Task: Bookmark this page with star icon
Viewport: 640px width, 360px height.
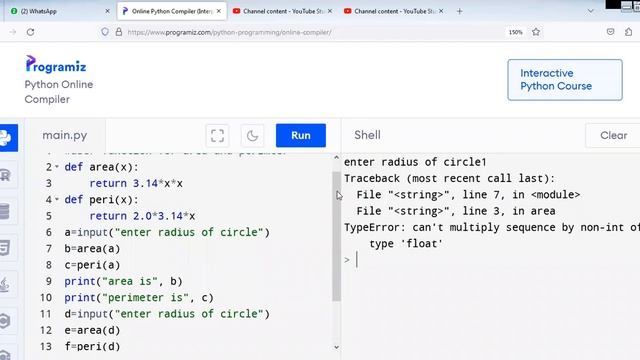Action: (536, 32)
